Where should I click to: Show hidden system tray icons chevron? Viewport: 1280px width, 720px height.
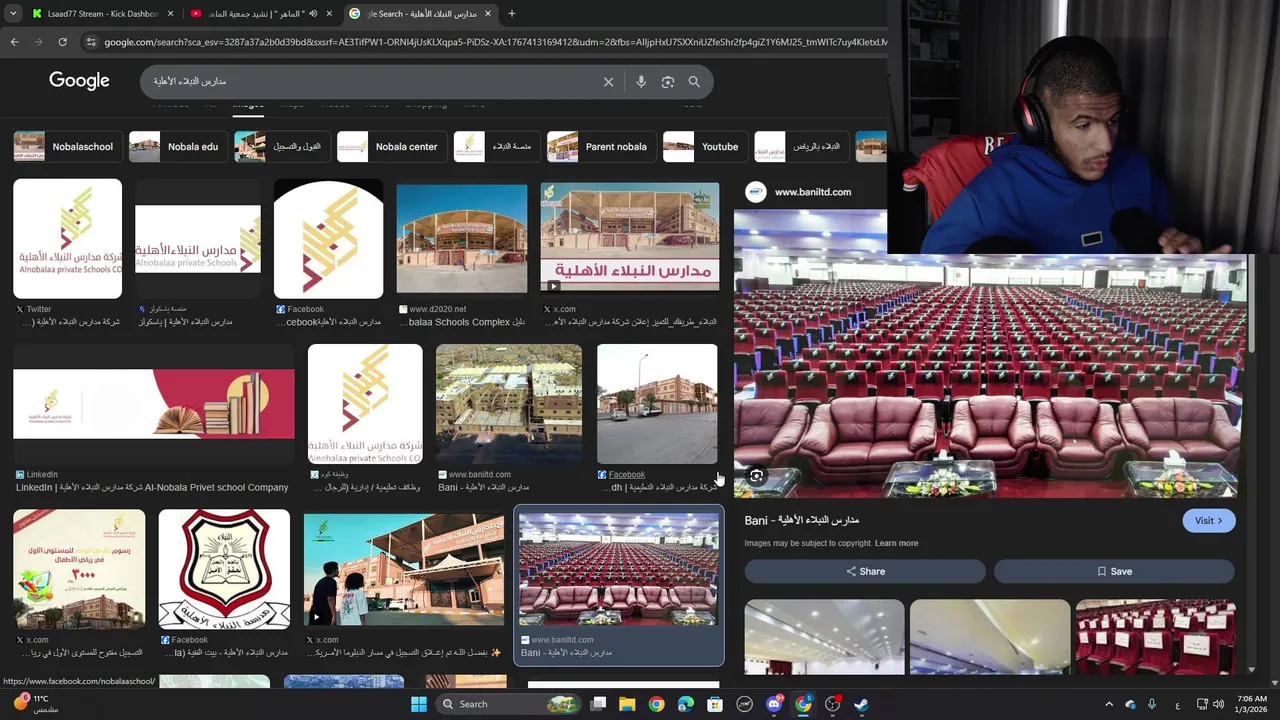1109,704
